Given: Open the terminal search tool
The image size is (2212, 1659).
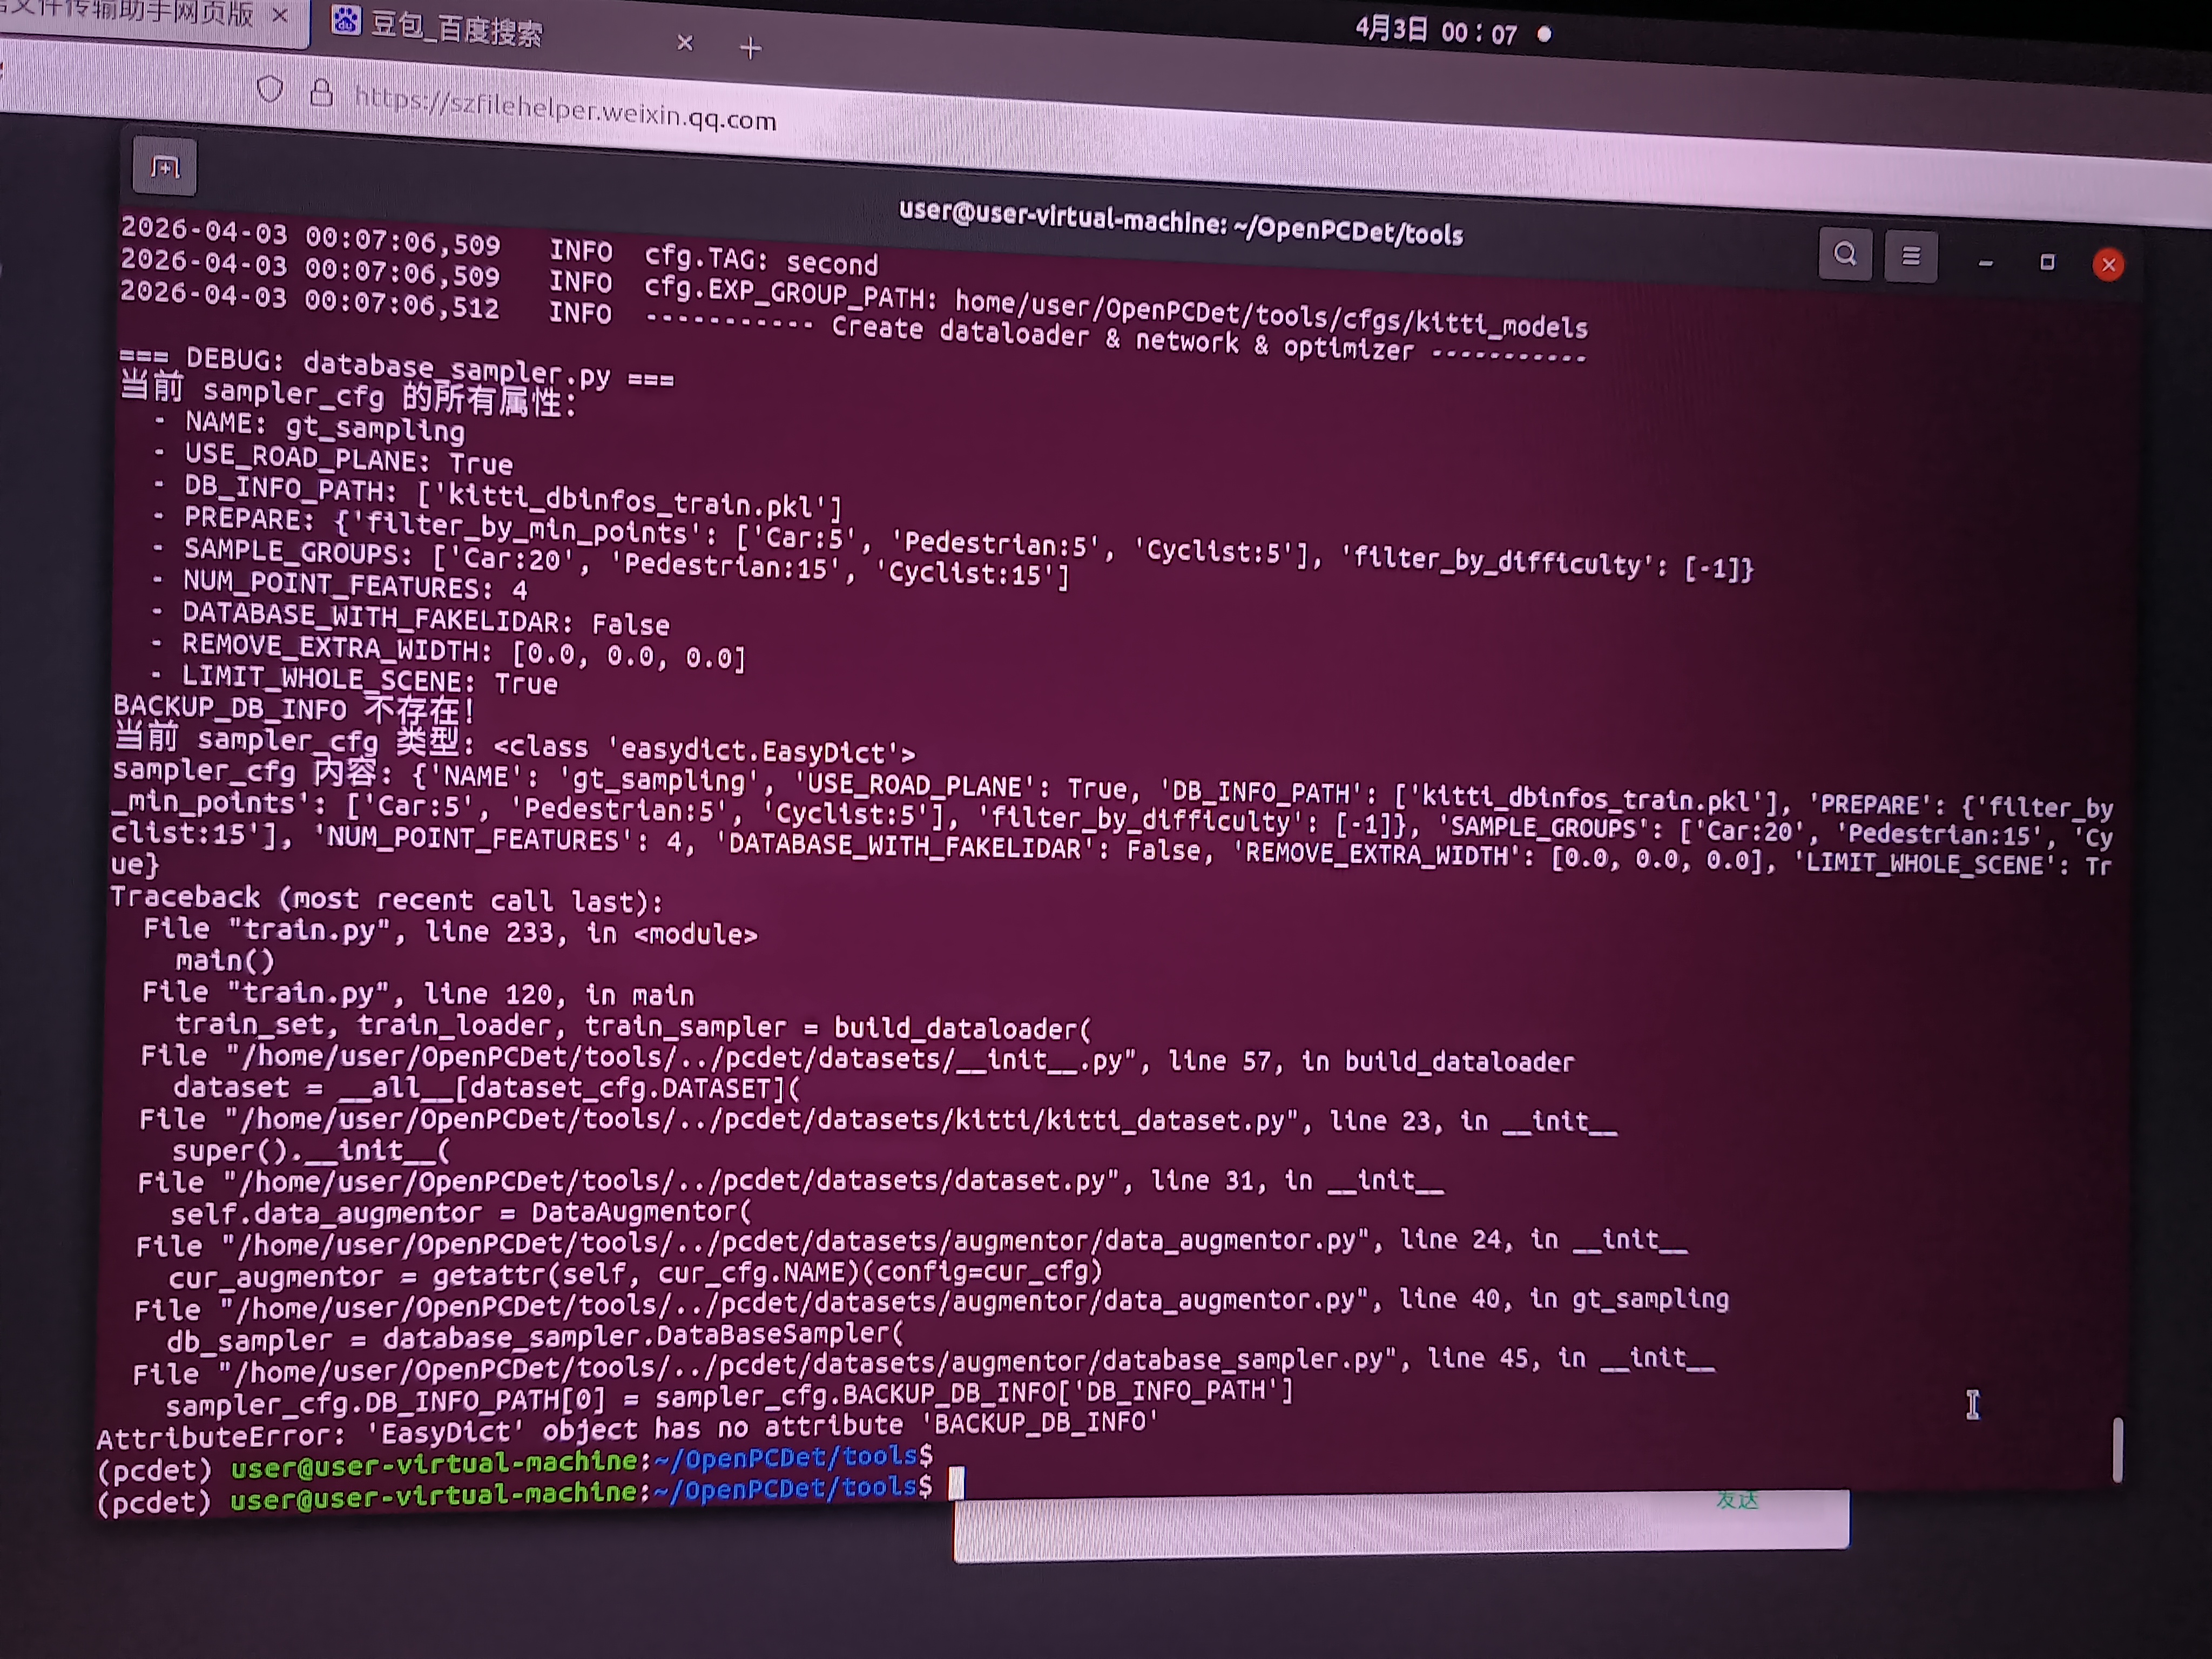Looking at the screenshot, I should [x=1845, y=254].
